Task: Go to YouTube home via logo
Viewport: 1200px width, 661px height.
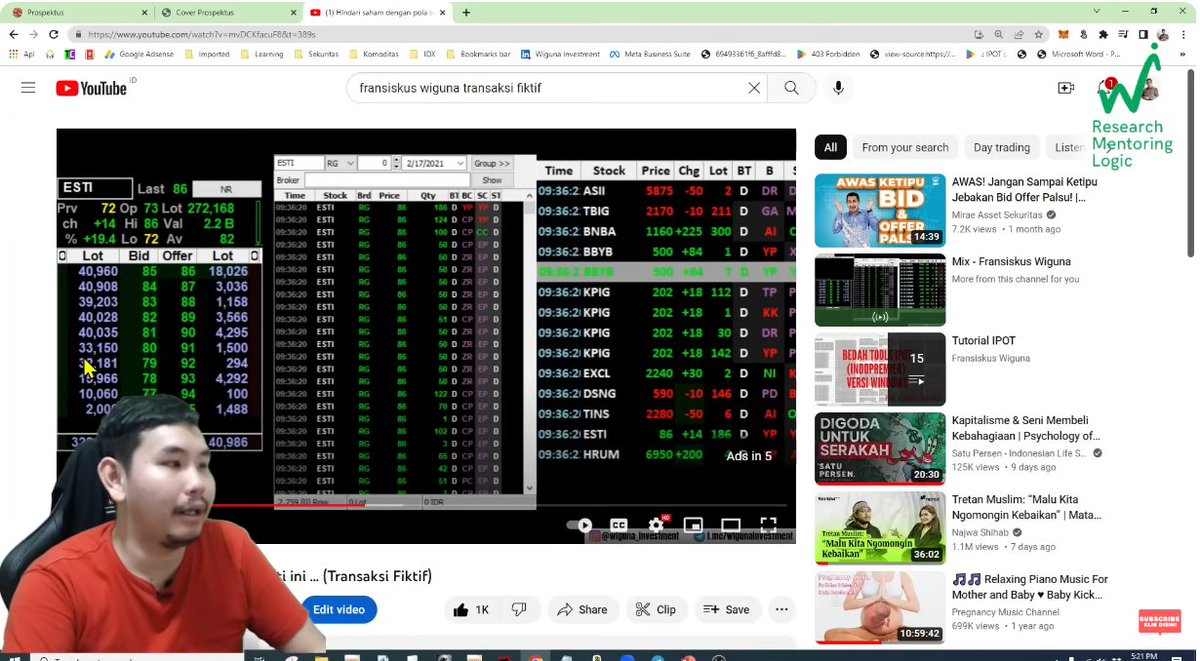Action: pos(91,88)
